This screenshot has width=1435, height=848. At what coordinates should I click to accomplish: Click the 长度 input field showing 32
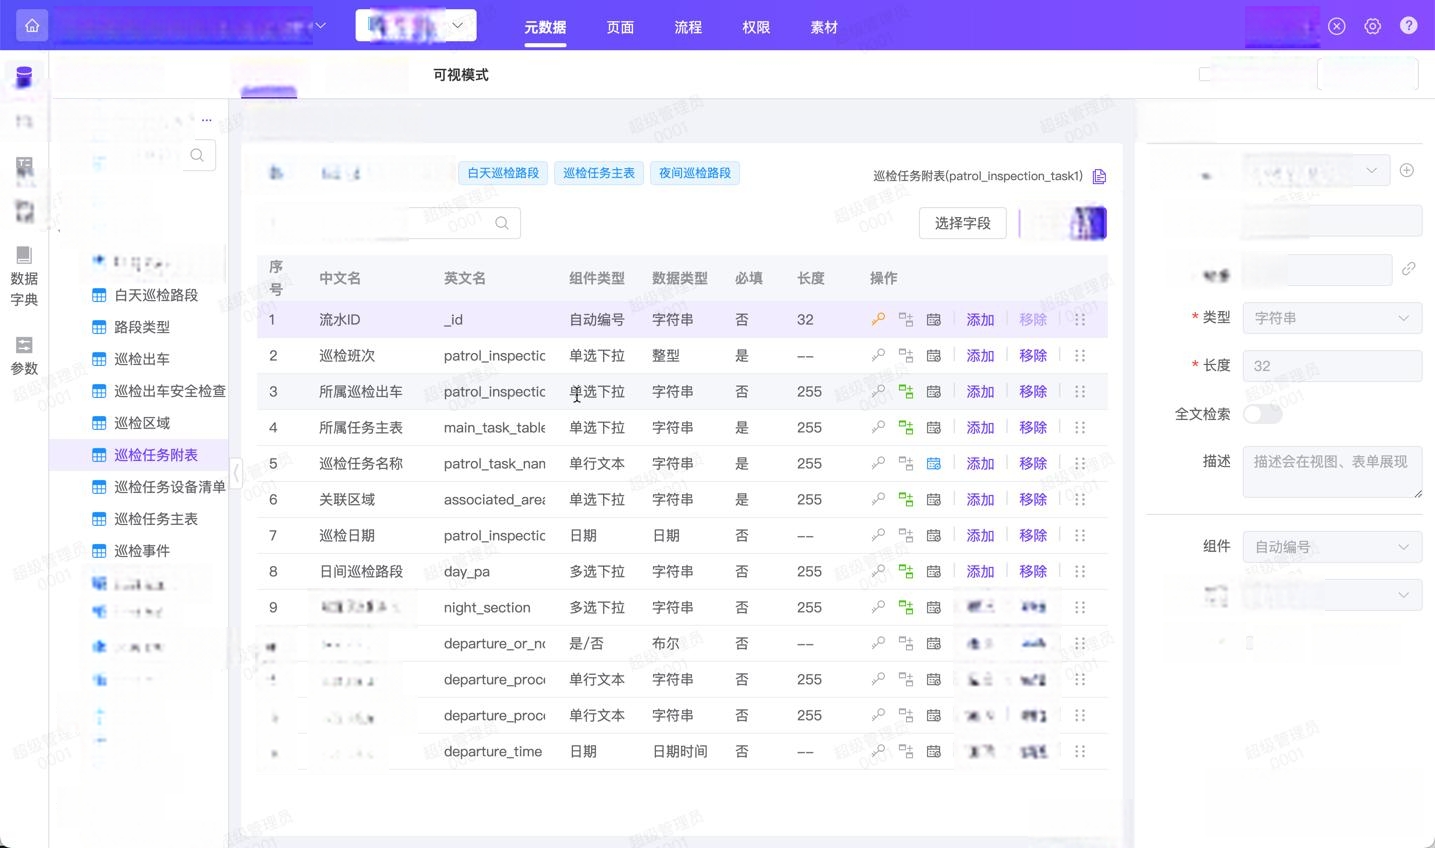point(1332,366)
